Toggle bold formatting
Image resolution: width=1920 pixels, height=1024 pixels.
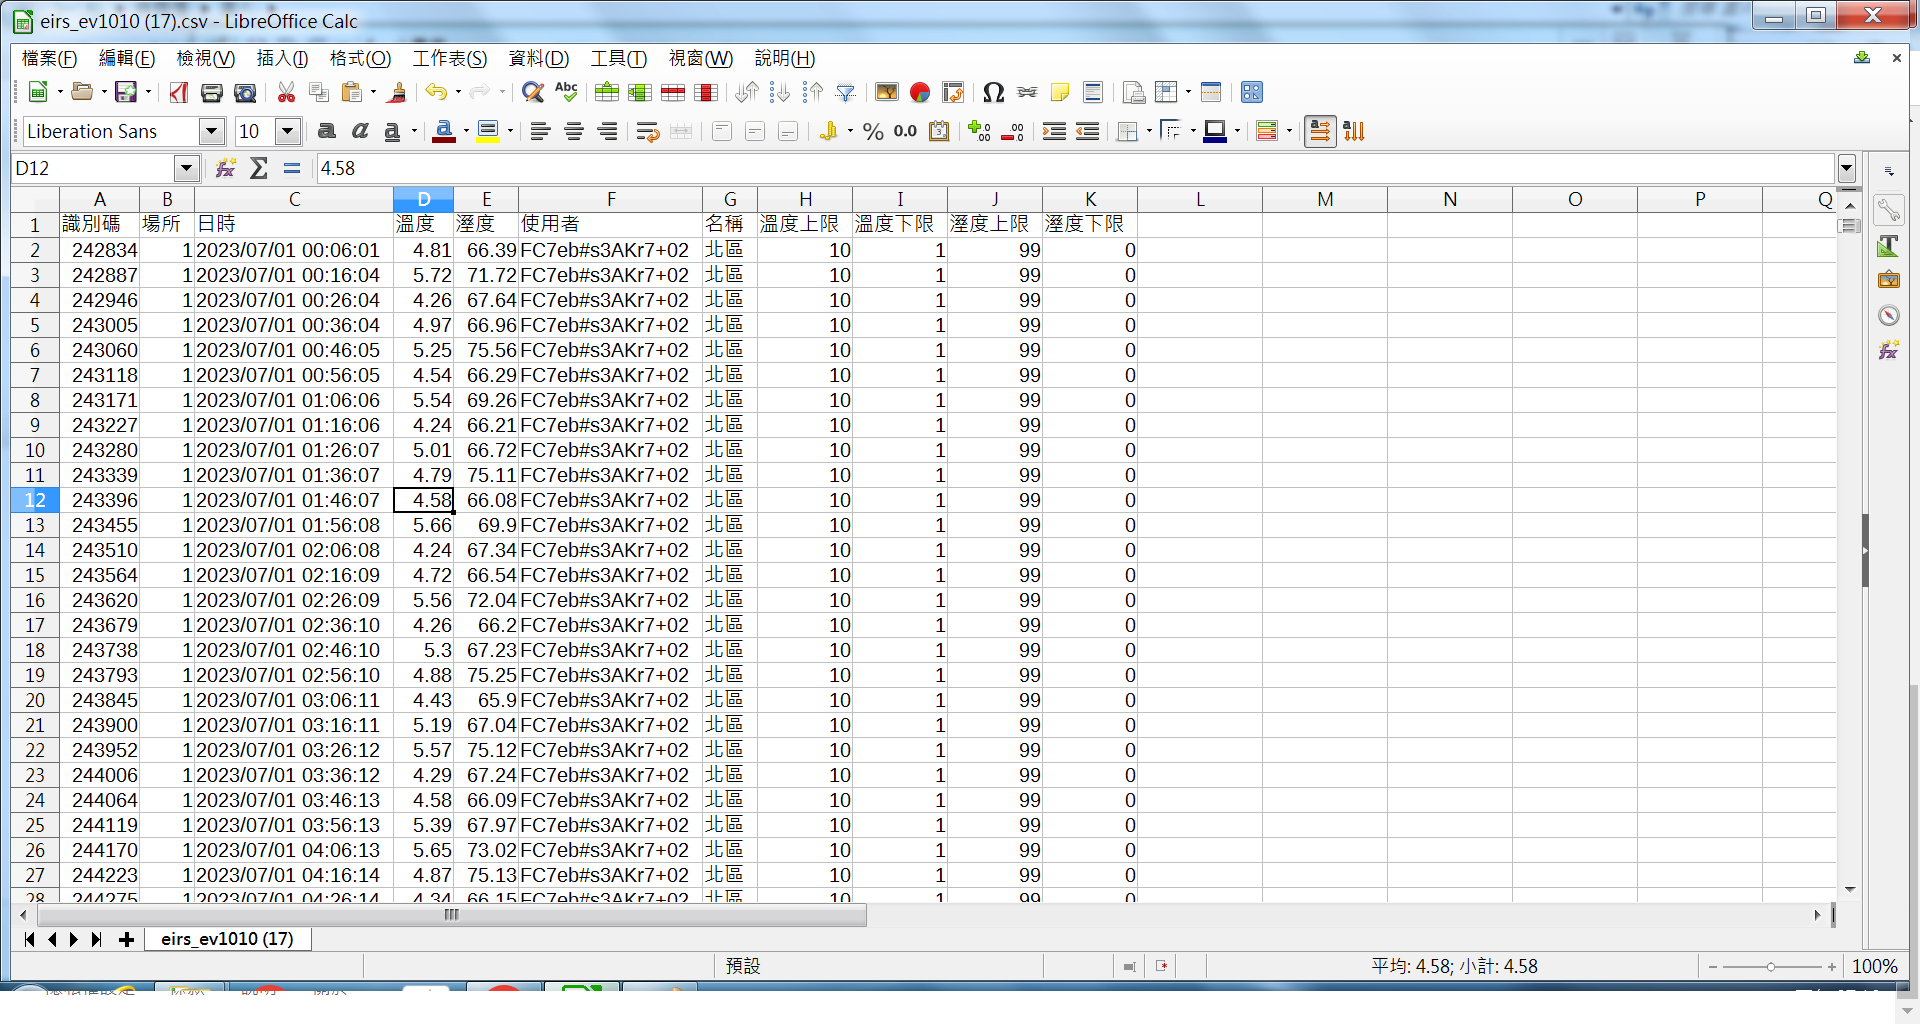pyautogui.click(x=326, y=131)
